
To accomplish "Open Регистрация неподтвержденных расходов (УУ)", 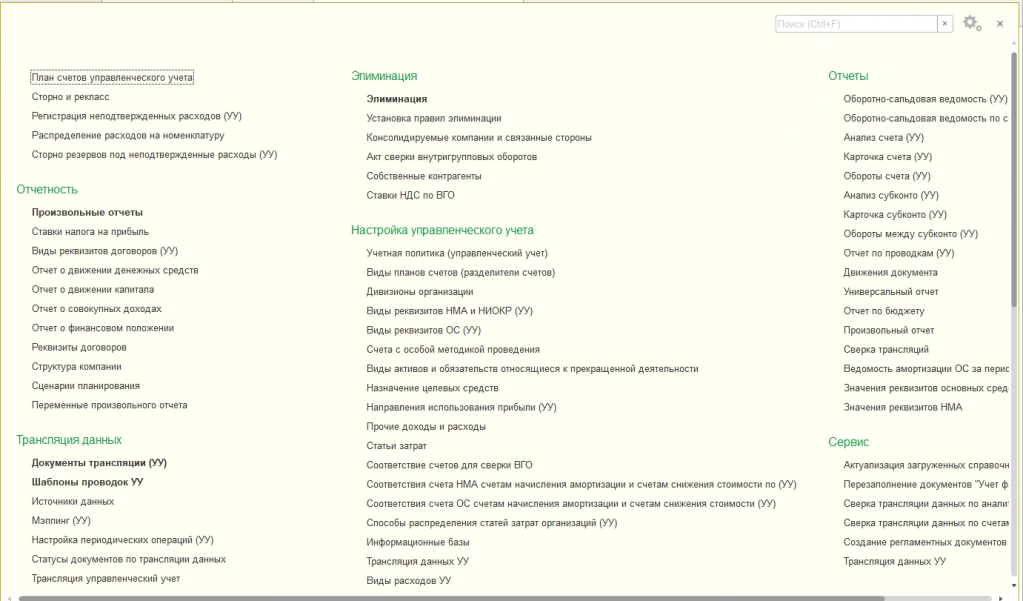I will coord(136,116).
